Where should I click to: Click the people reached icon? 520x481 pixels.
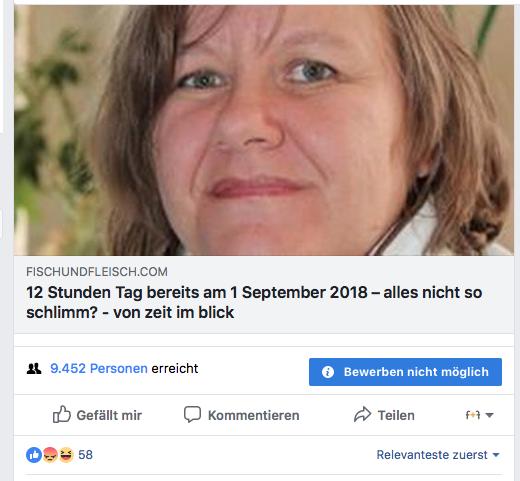tap(34, 369)
